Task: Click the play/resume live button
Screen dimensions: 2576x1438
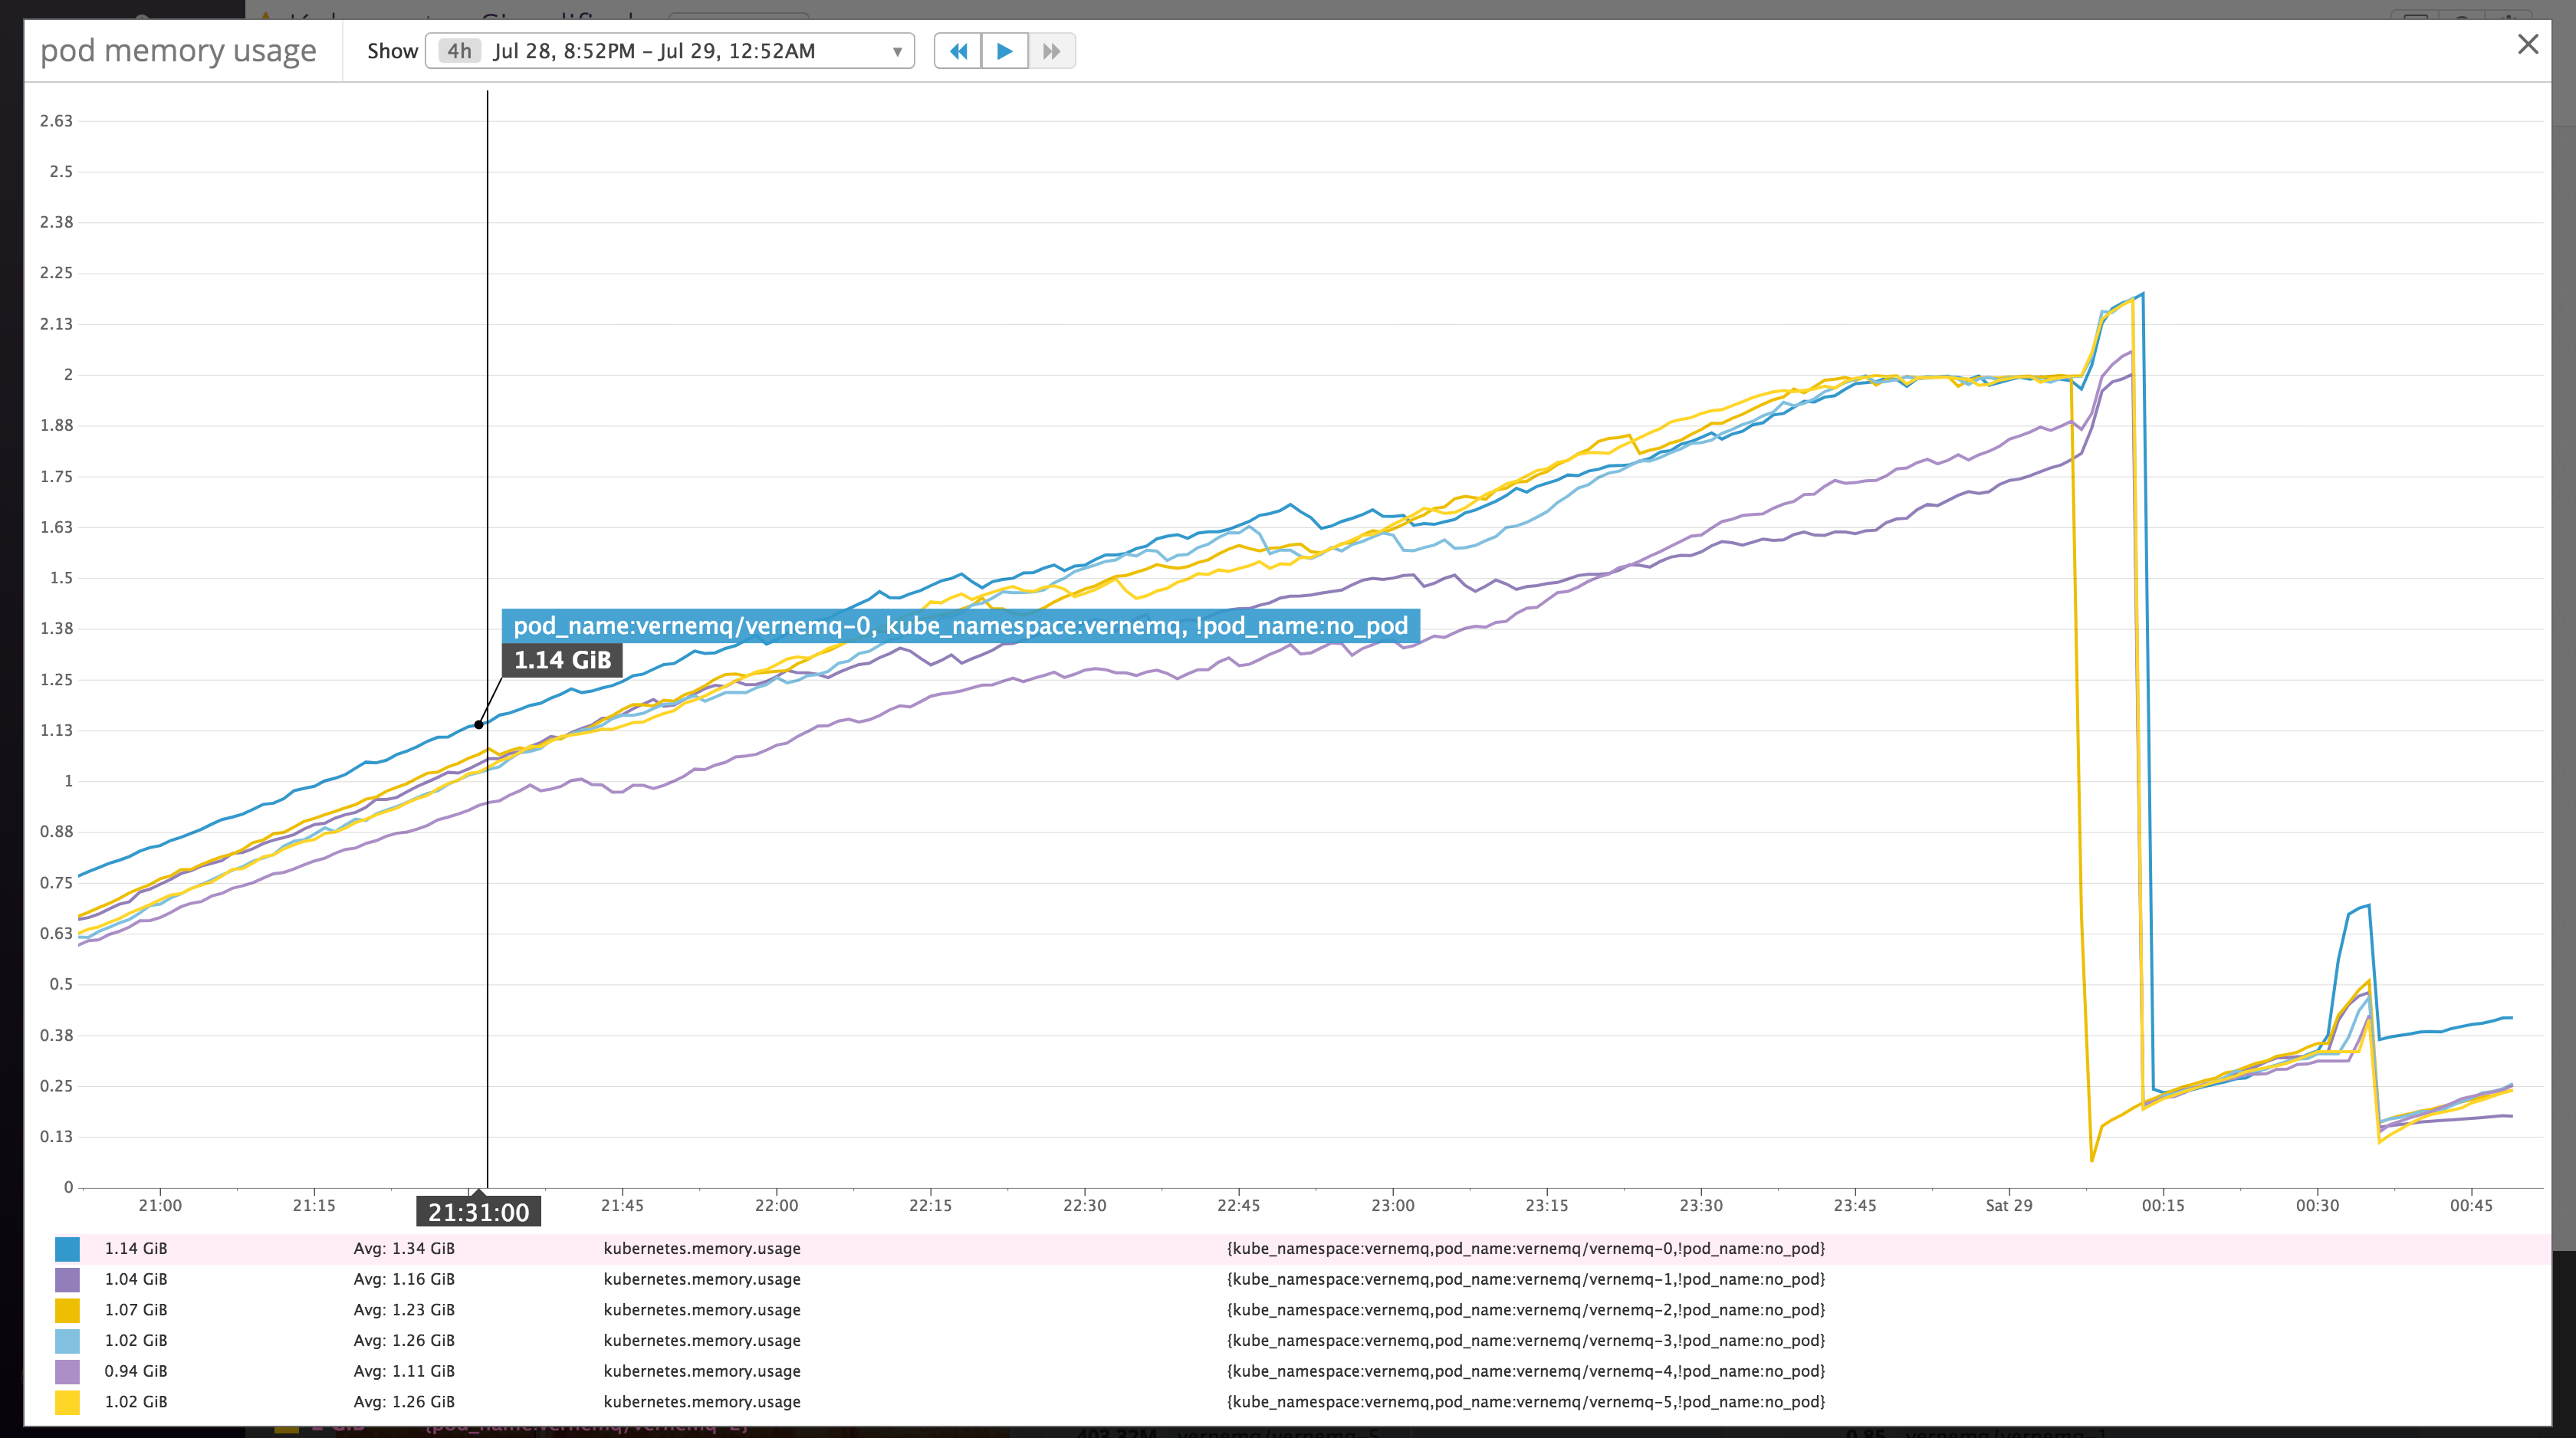Action: click(1005, 51)
